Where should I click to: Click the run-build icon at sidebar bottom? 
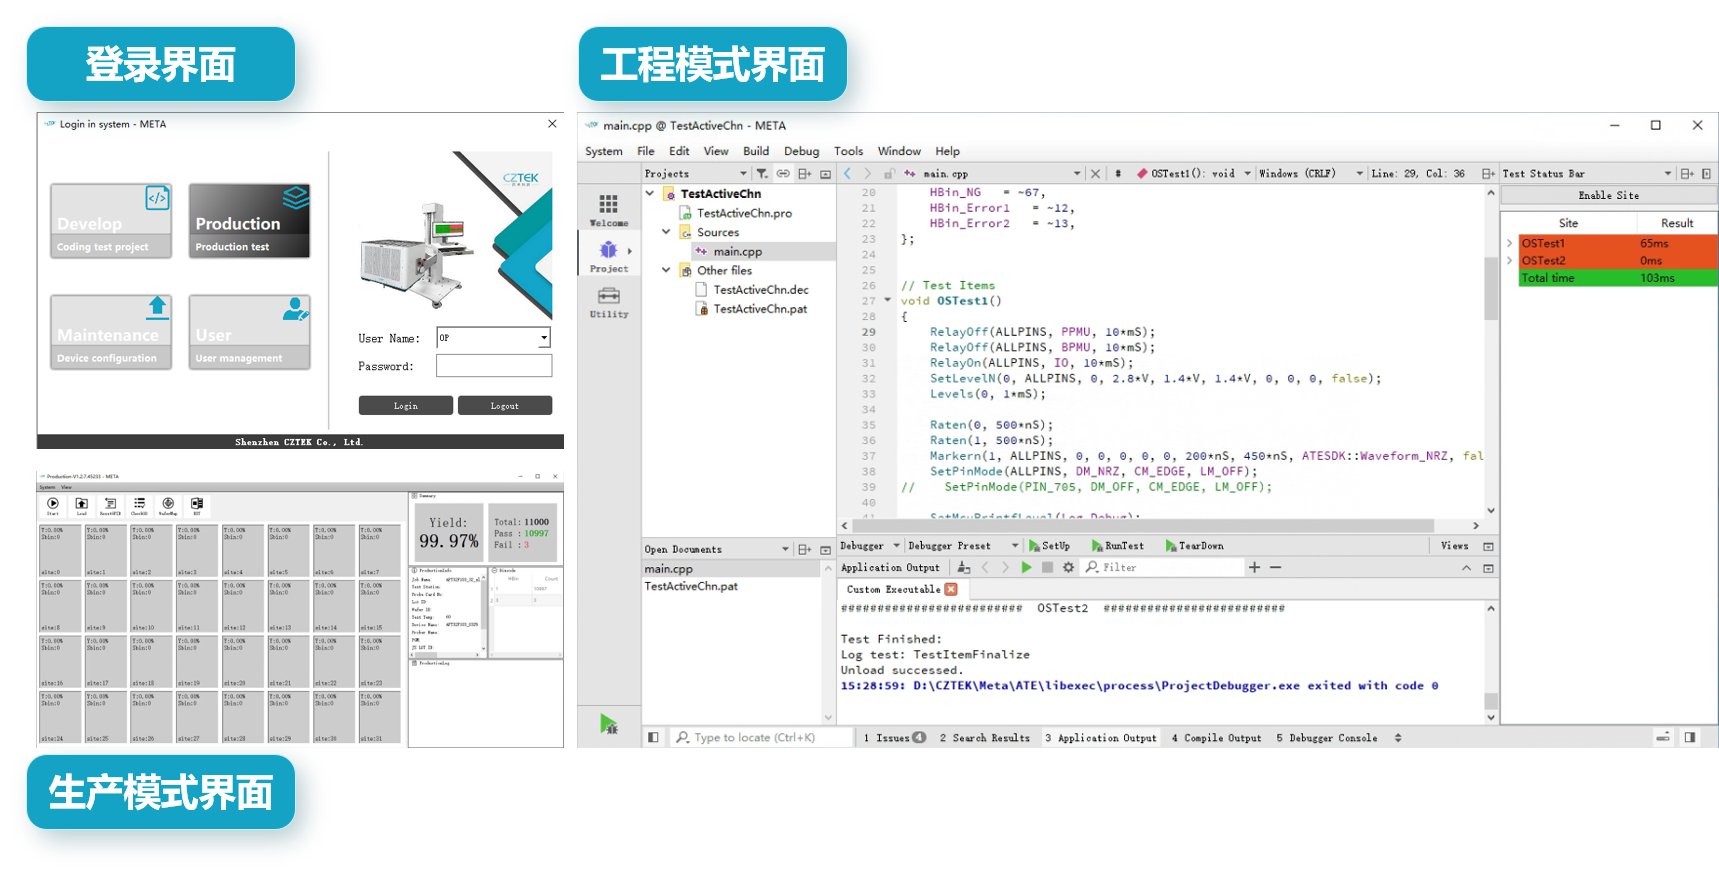click(608, 724)
